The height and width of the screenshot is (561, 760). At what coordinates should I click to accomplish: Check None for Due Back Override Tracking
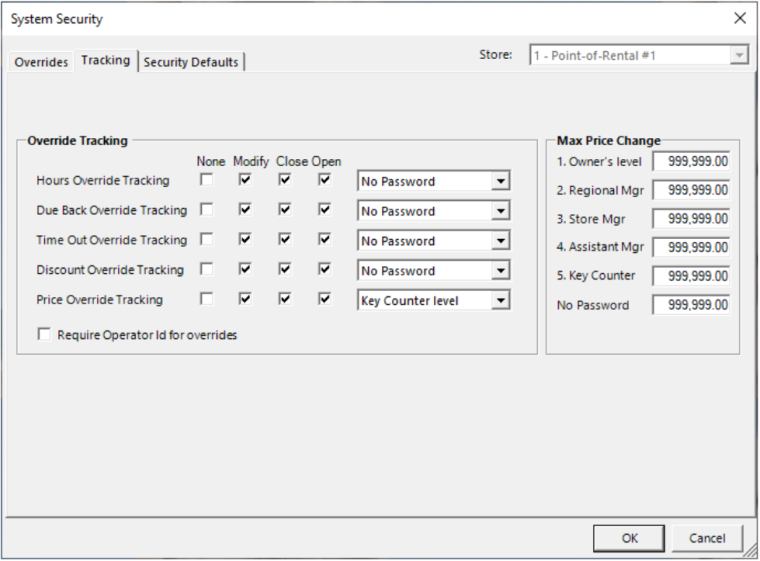tap(206, 209)
